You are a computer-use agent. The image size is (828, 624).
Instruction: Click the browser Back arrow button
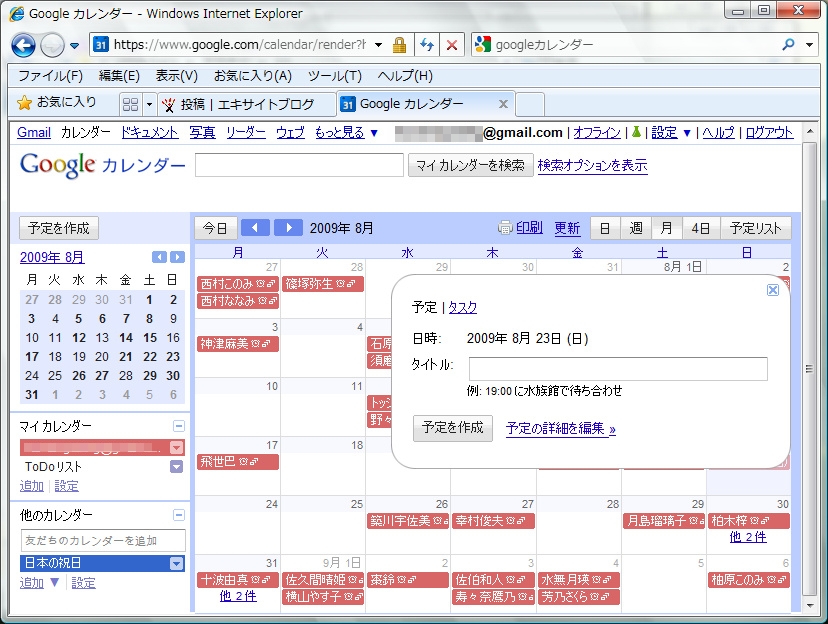point(23,45)
